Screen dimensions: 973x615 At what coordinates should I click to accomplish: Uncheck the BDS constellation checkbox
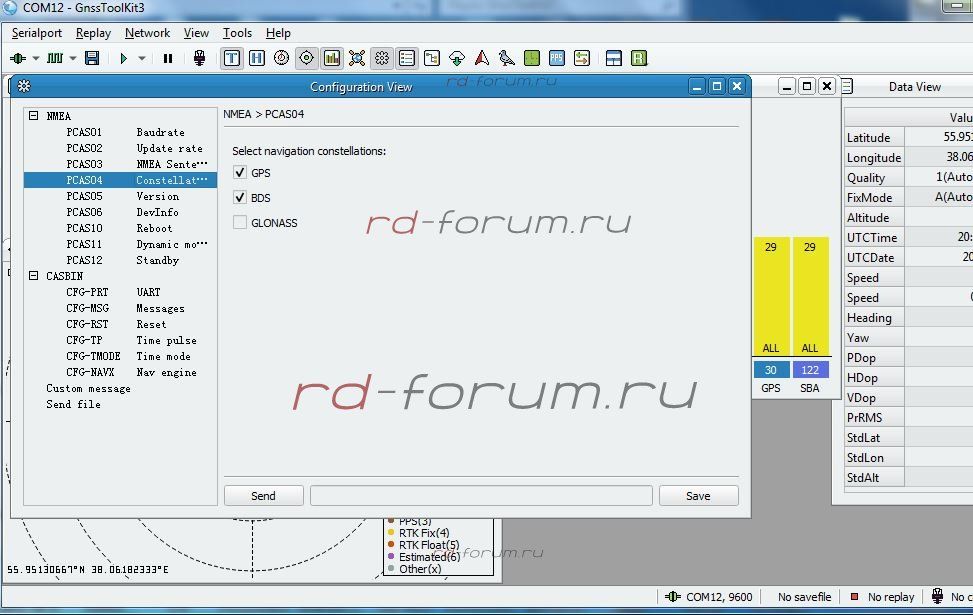point(240,198)
